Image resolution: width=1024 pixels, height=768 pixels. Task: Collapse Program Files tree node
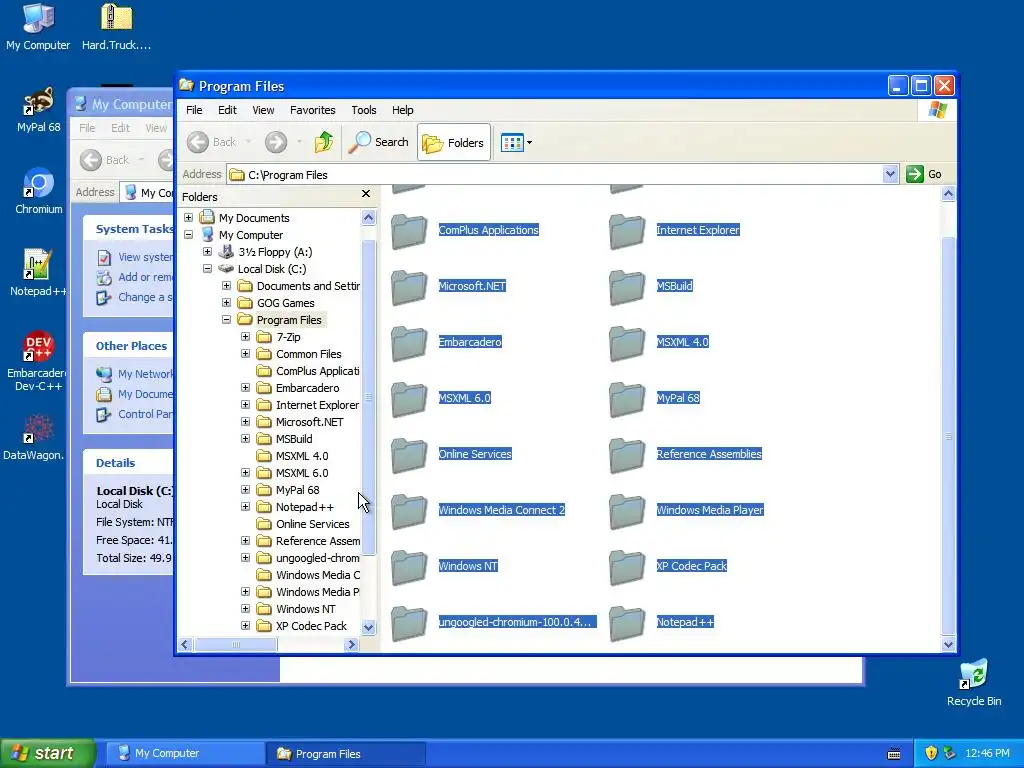(227, 319)
